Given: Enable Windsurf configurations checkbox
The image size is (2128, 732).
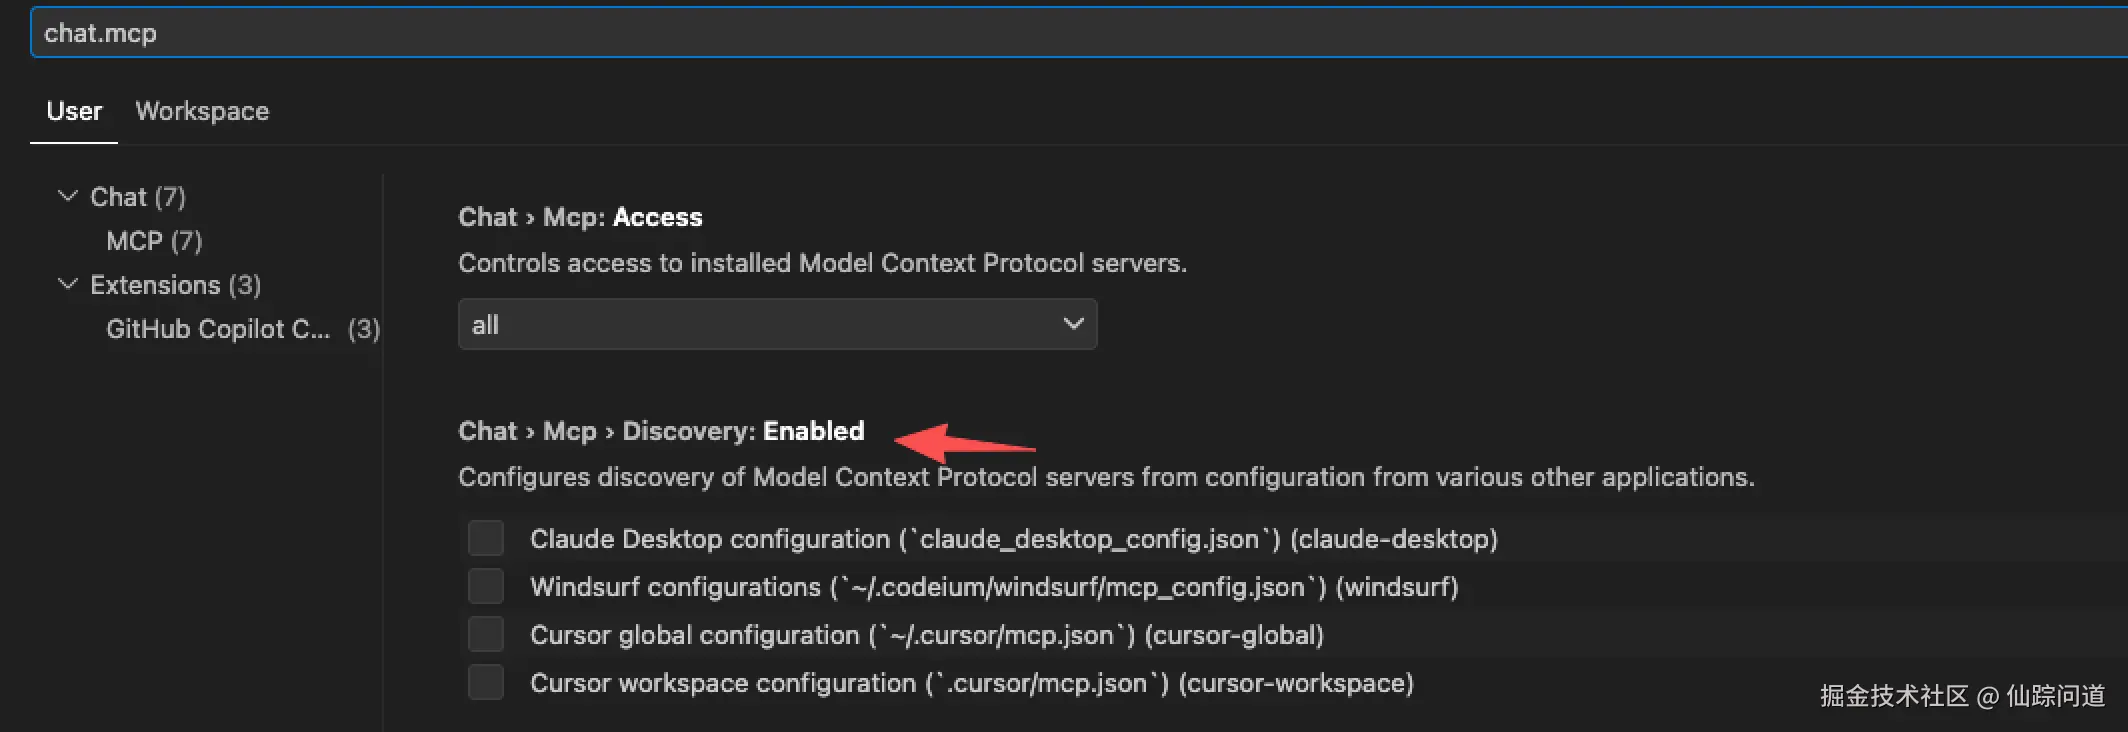Looking at the screenshot, I should click(x=486, y=586).
